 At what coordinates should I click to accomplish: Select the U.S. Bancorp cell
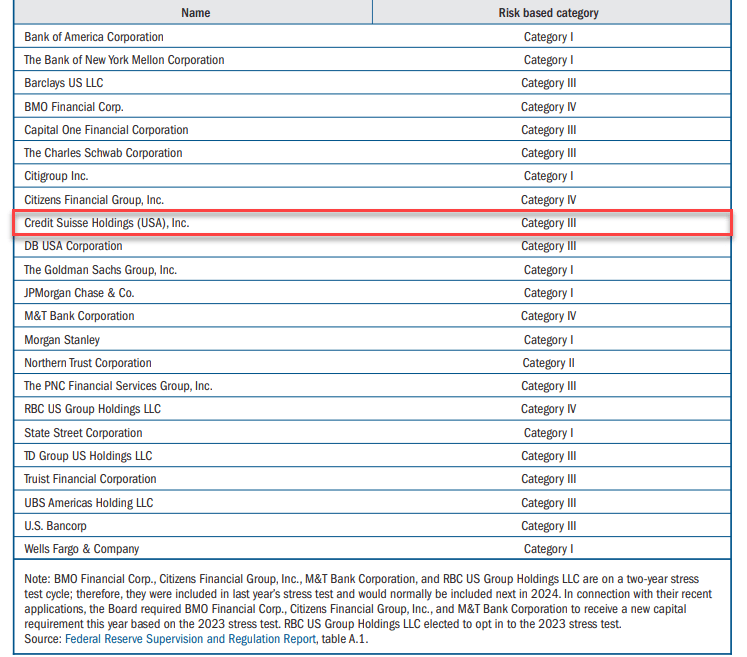click(55, 526)
